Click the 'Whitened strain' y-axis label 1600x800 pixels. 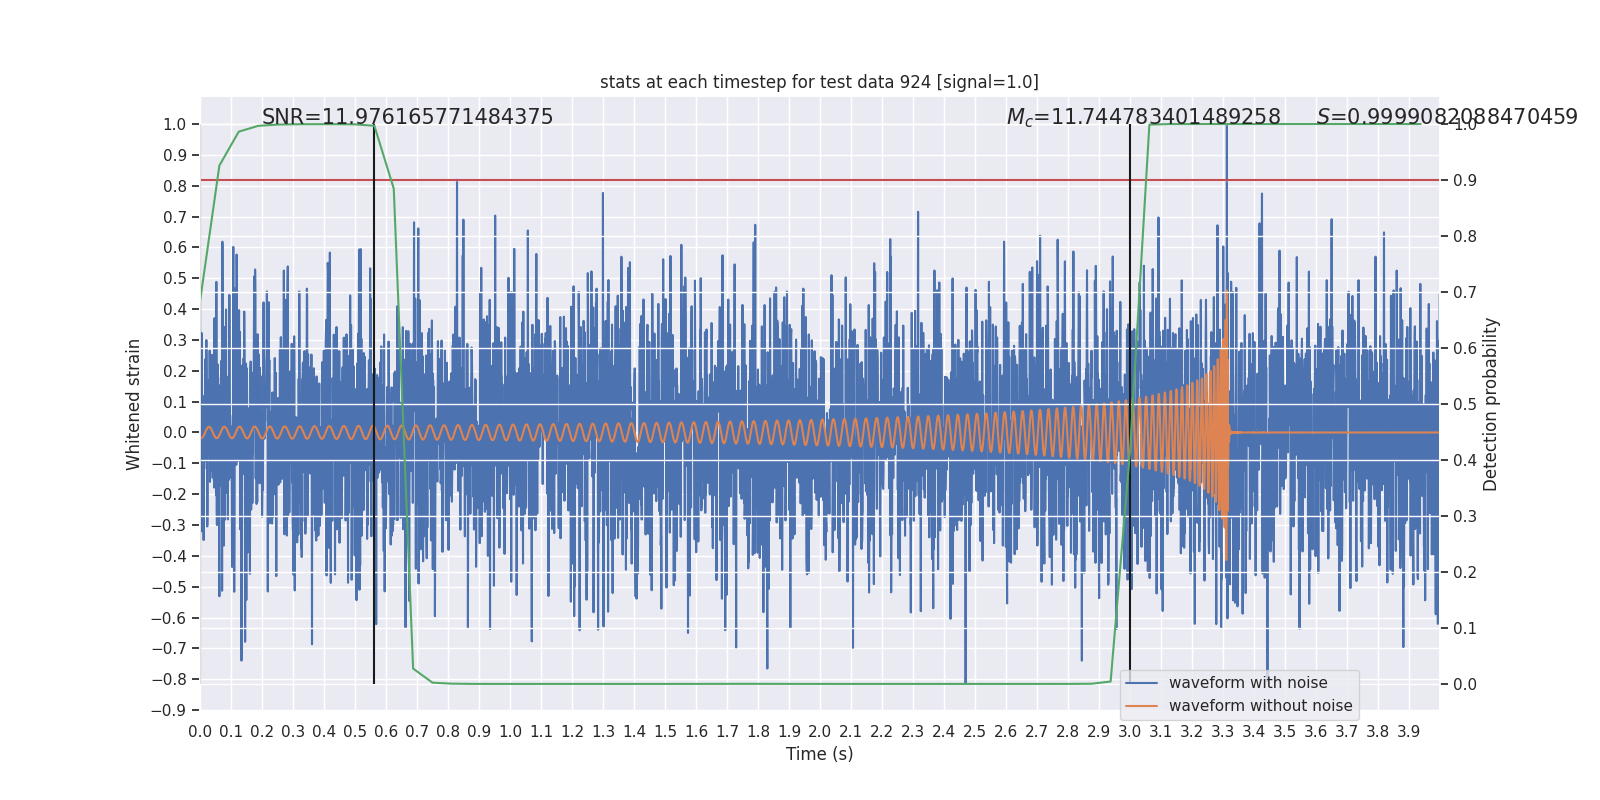point(134,404)
